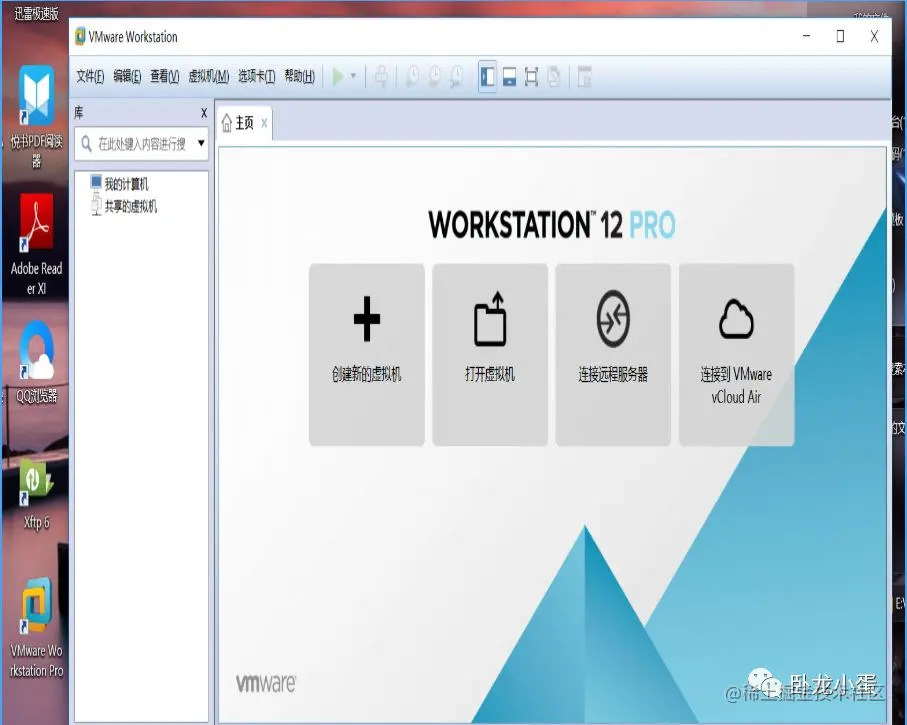Click the send Ctrl+Alt+Del toolbar icon
Image resolution: width=907 pixels, height=725 pixels.
click(381, 76)
